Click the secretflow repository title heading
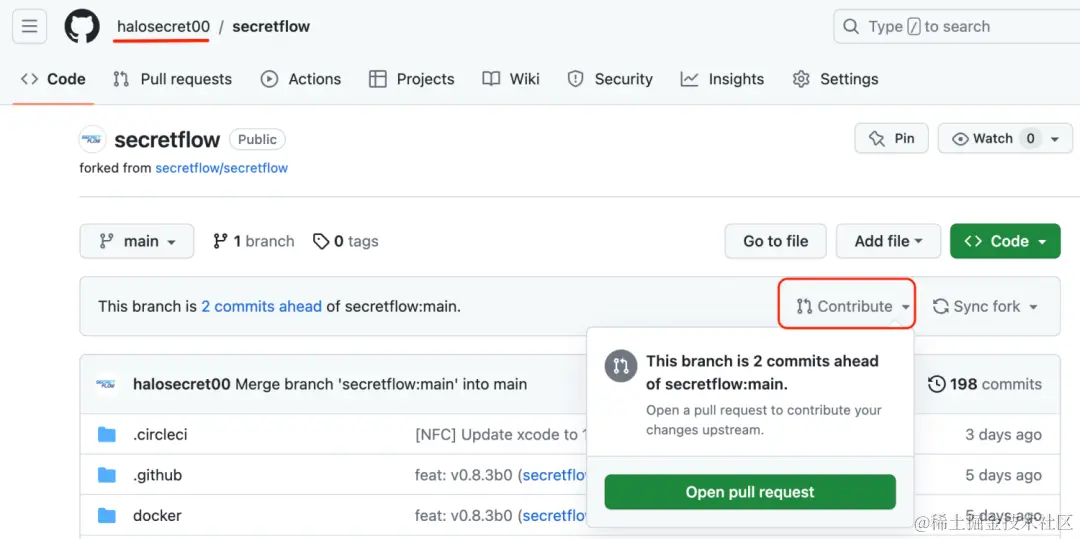Image resolution: width=1080 pixels, height=539 pixels. pos(167,140)
